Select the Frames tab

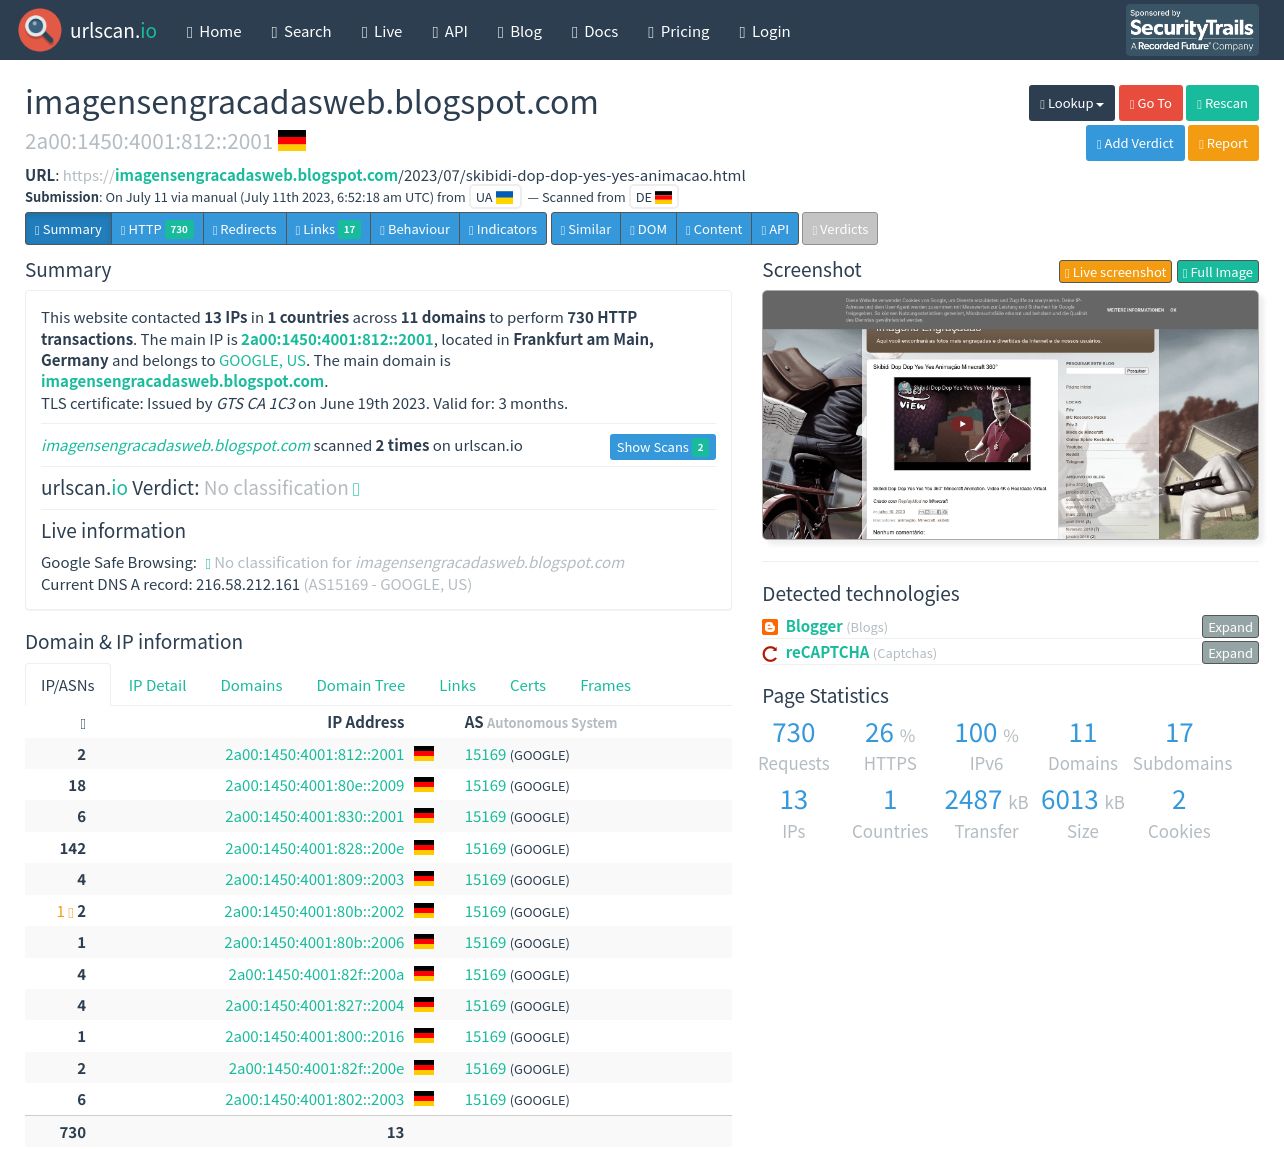pos(605,685)
